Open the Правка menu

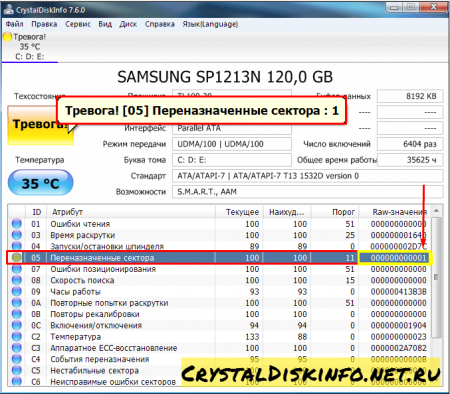(44, 24)
